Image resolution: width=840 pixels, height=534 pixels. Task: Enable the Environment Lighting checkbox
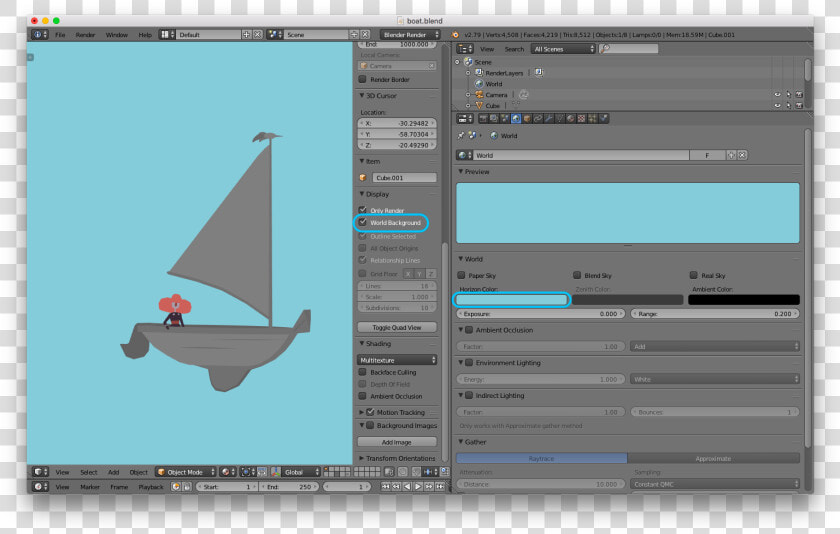click(469, 363)
